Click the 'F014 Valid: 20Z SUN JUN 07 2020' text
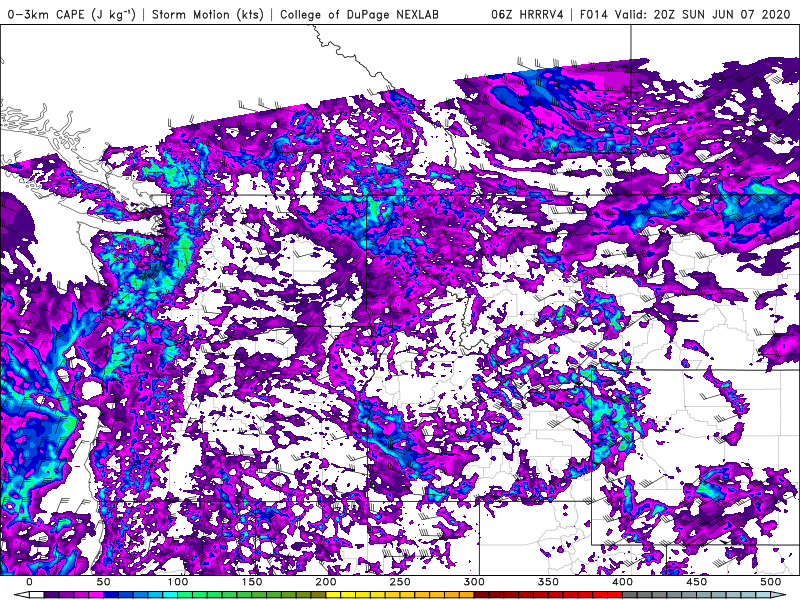 point(685,14)
